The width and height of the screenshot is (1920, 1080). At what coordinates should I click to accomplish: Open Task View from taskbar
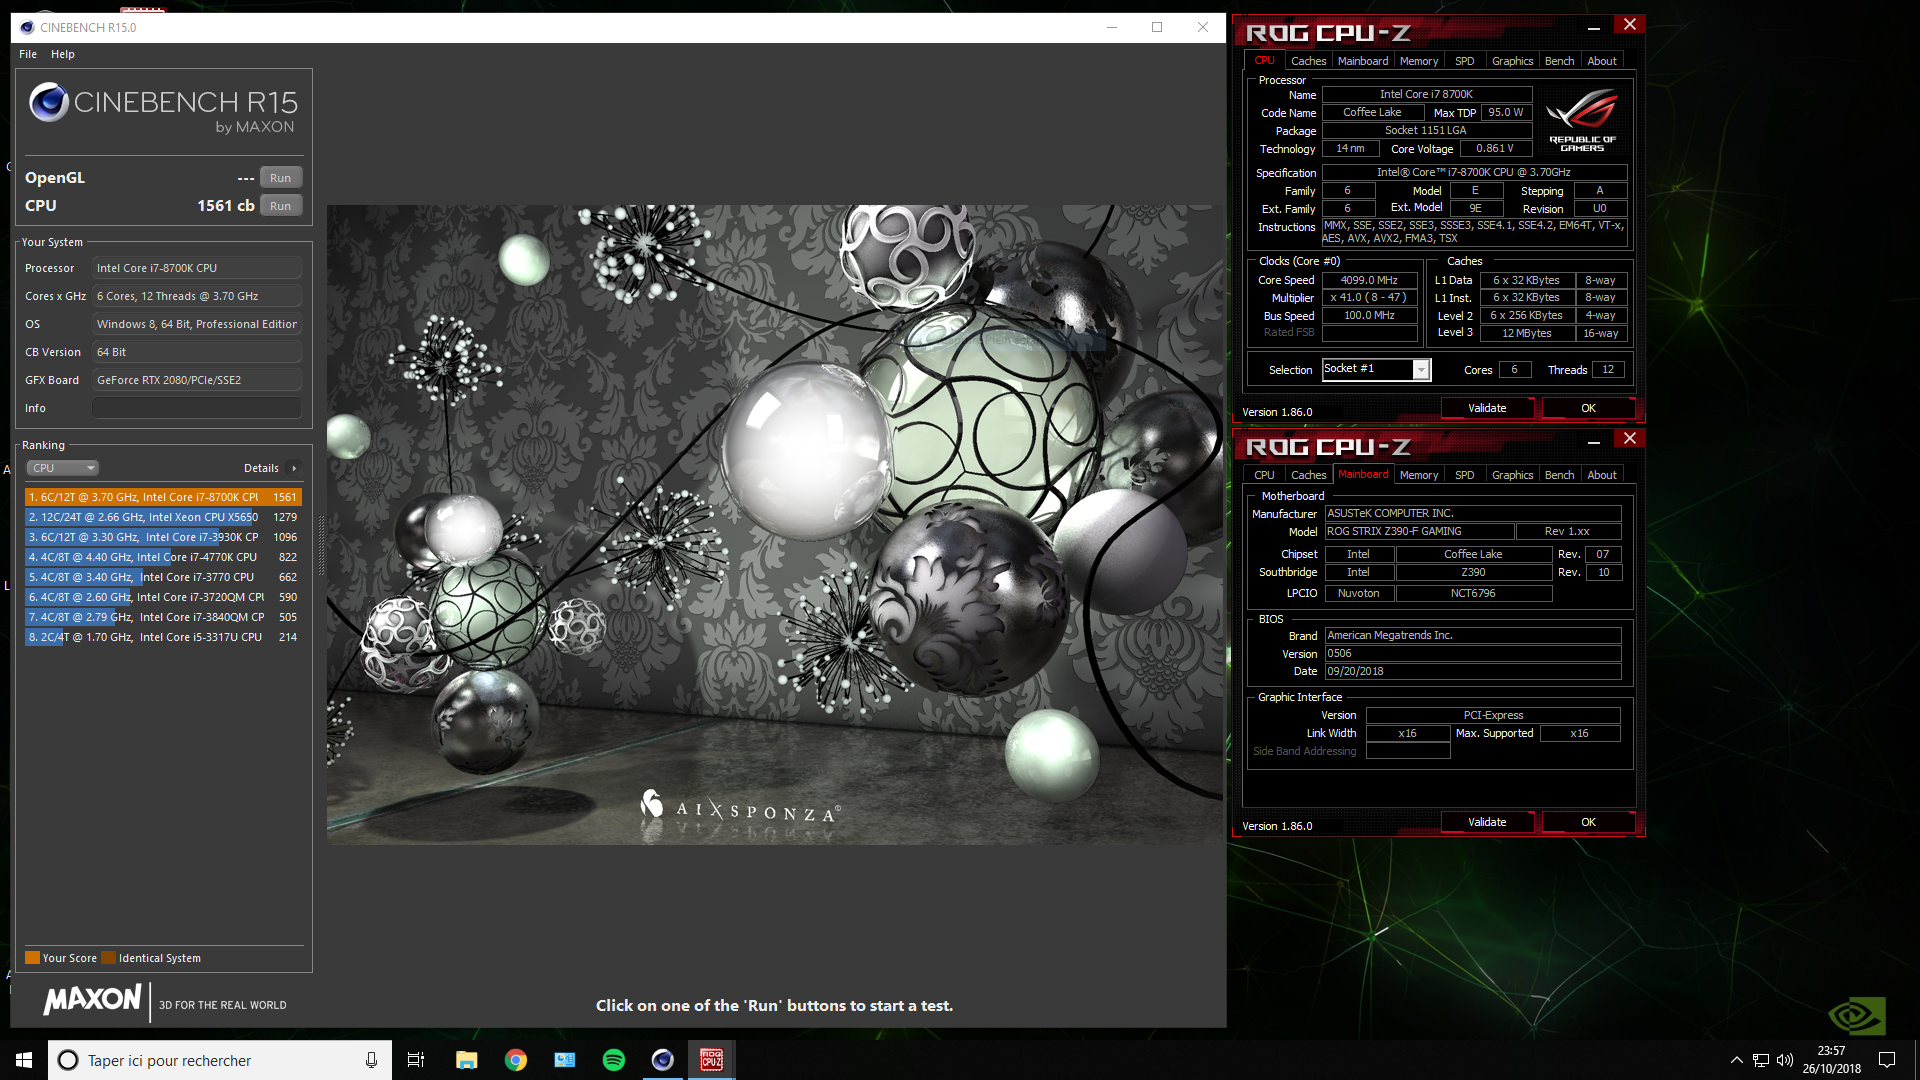(416, 1060)
